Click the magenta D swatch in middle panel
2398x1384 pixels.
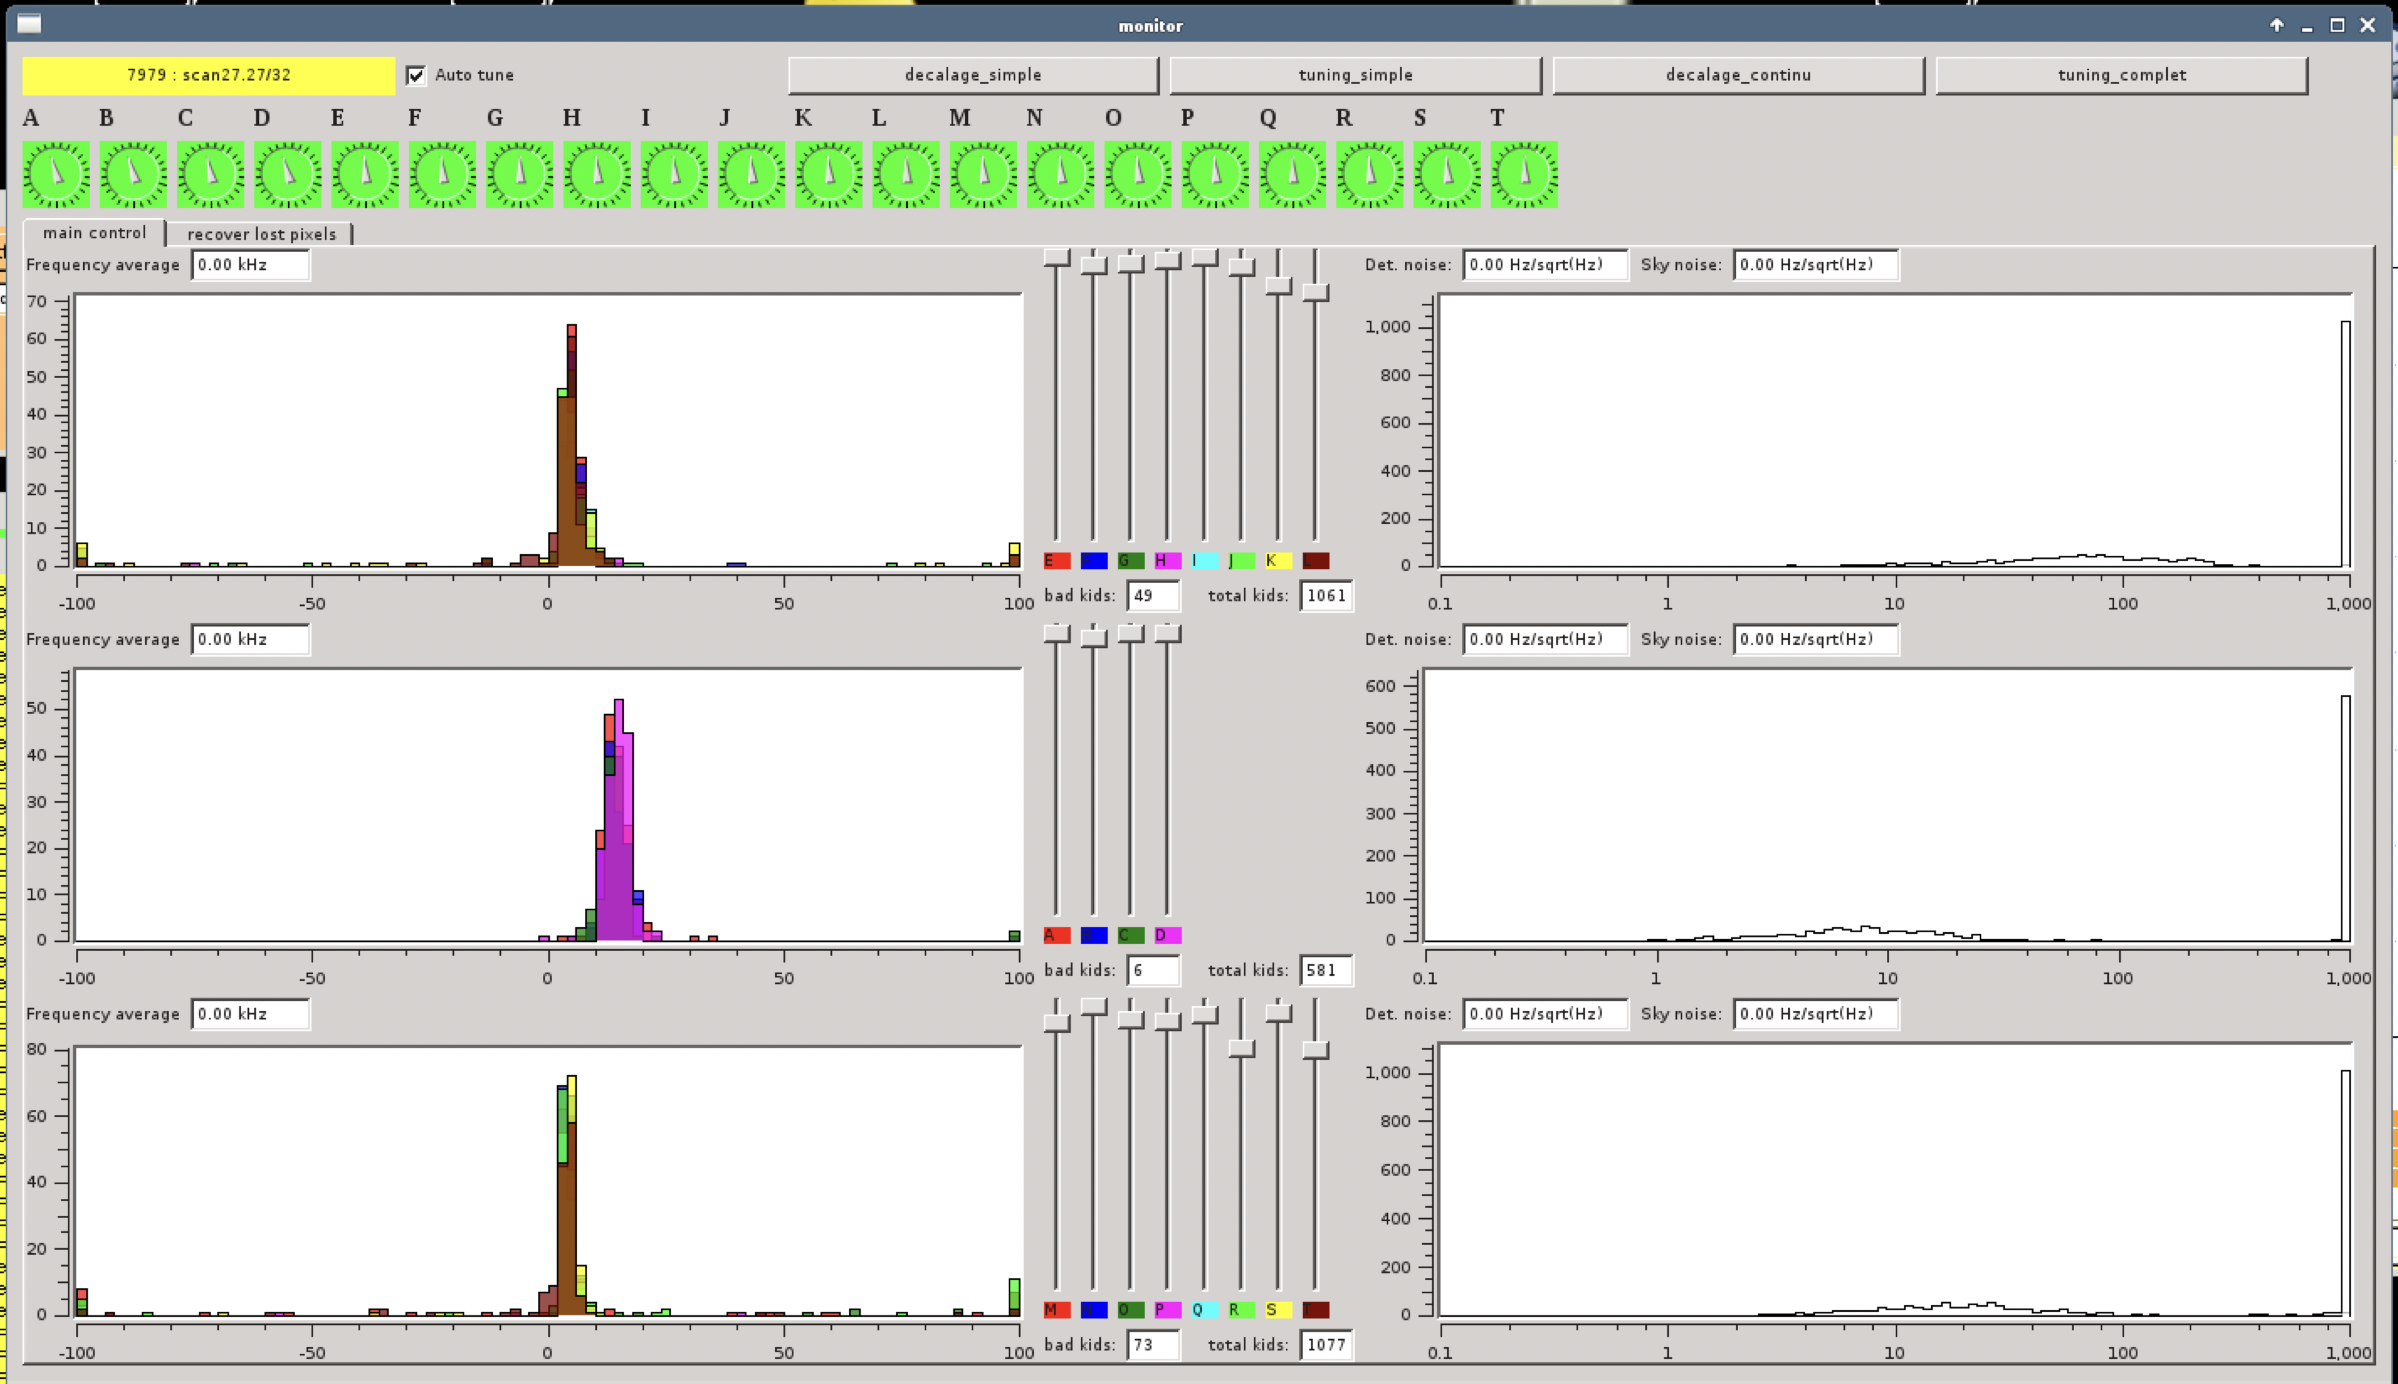tap(1167, 935)
